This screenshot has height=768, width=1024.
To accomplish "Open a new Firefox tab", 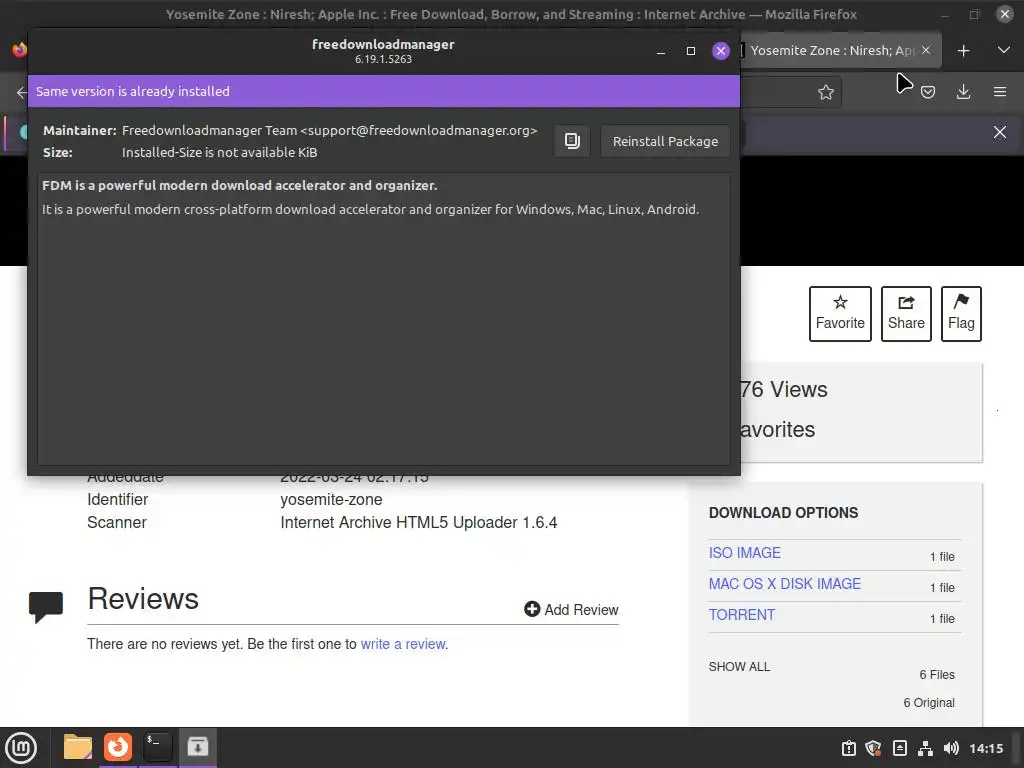I will [963, 50].
